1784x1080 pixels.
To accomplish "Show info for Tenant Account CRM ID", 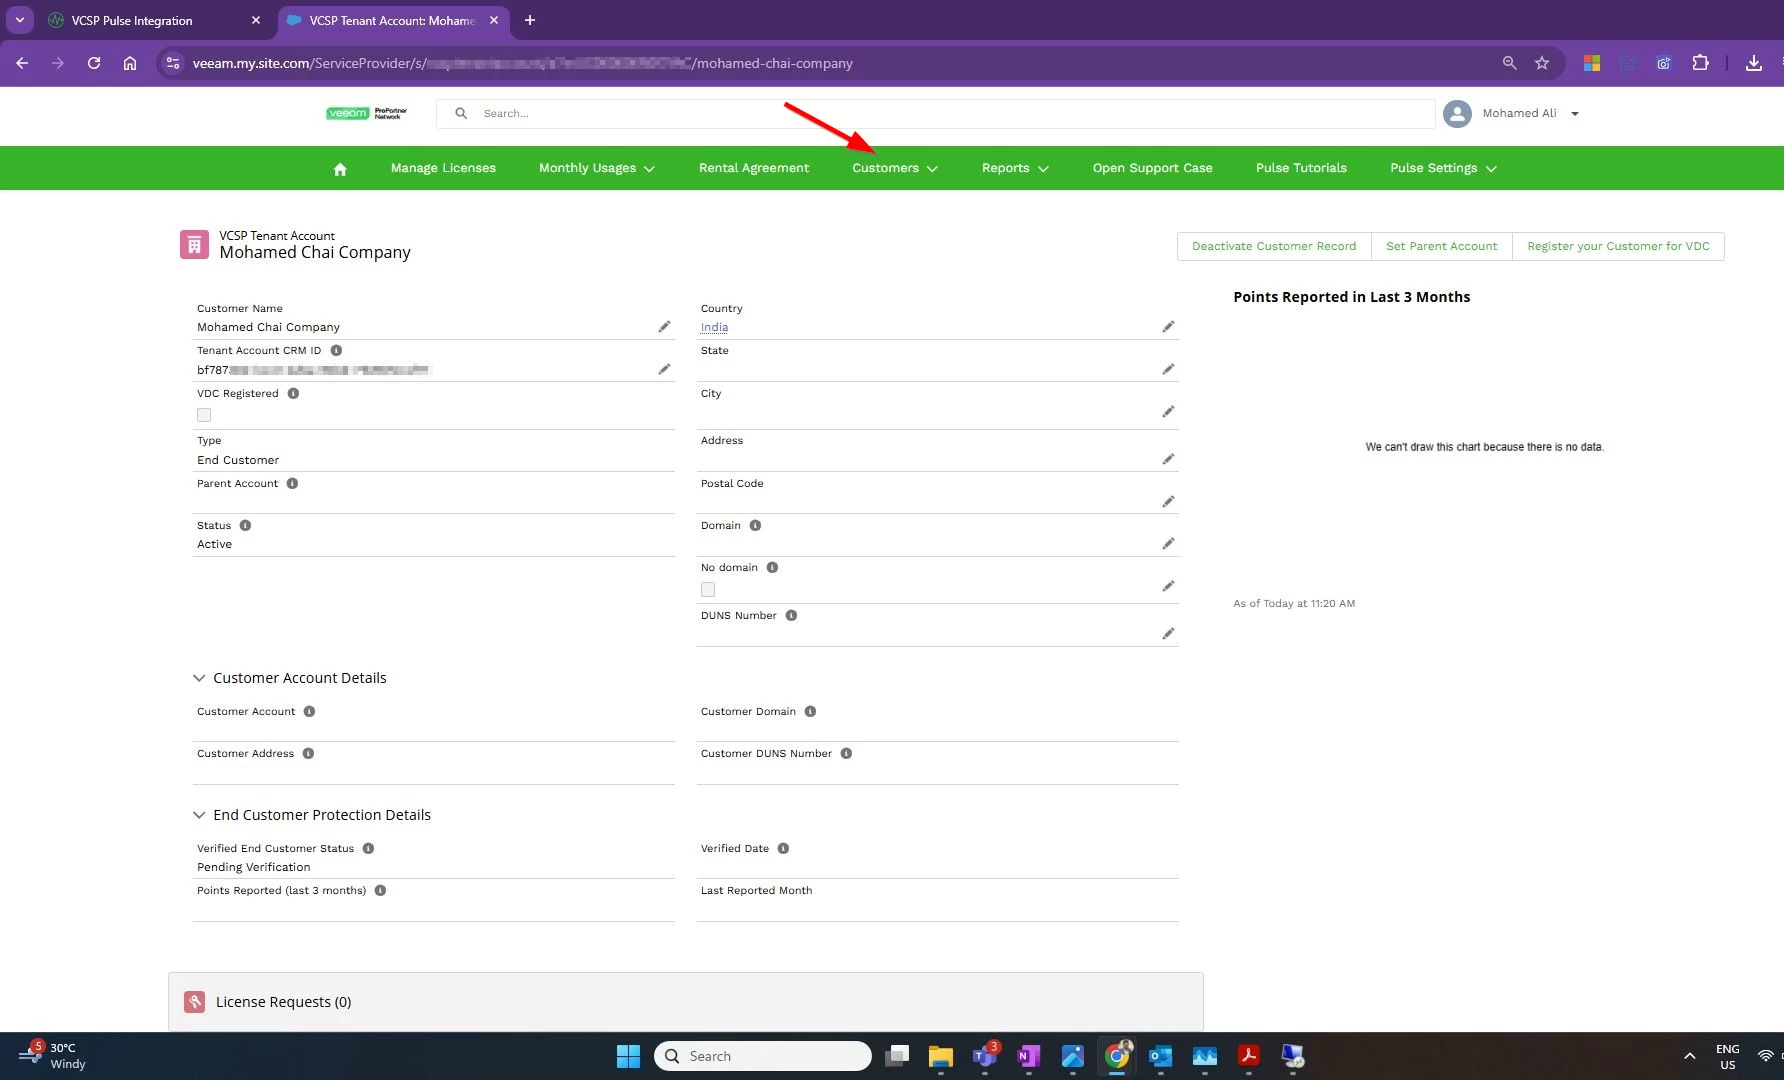I will [336, 351].
